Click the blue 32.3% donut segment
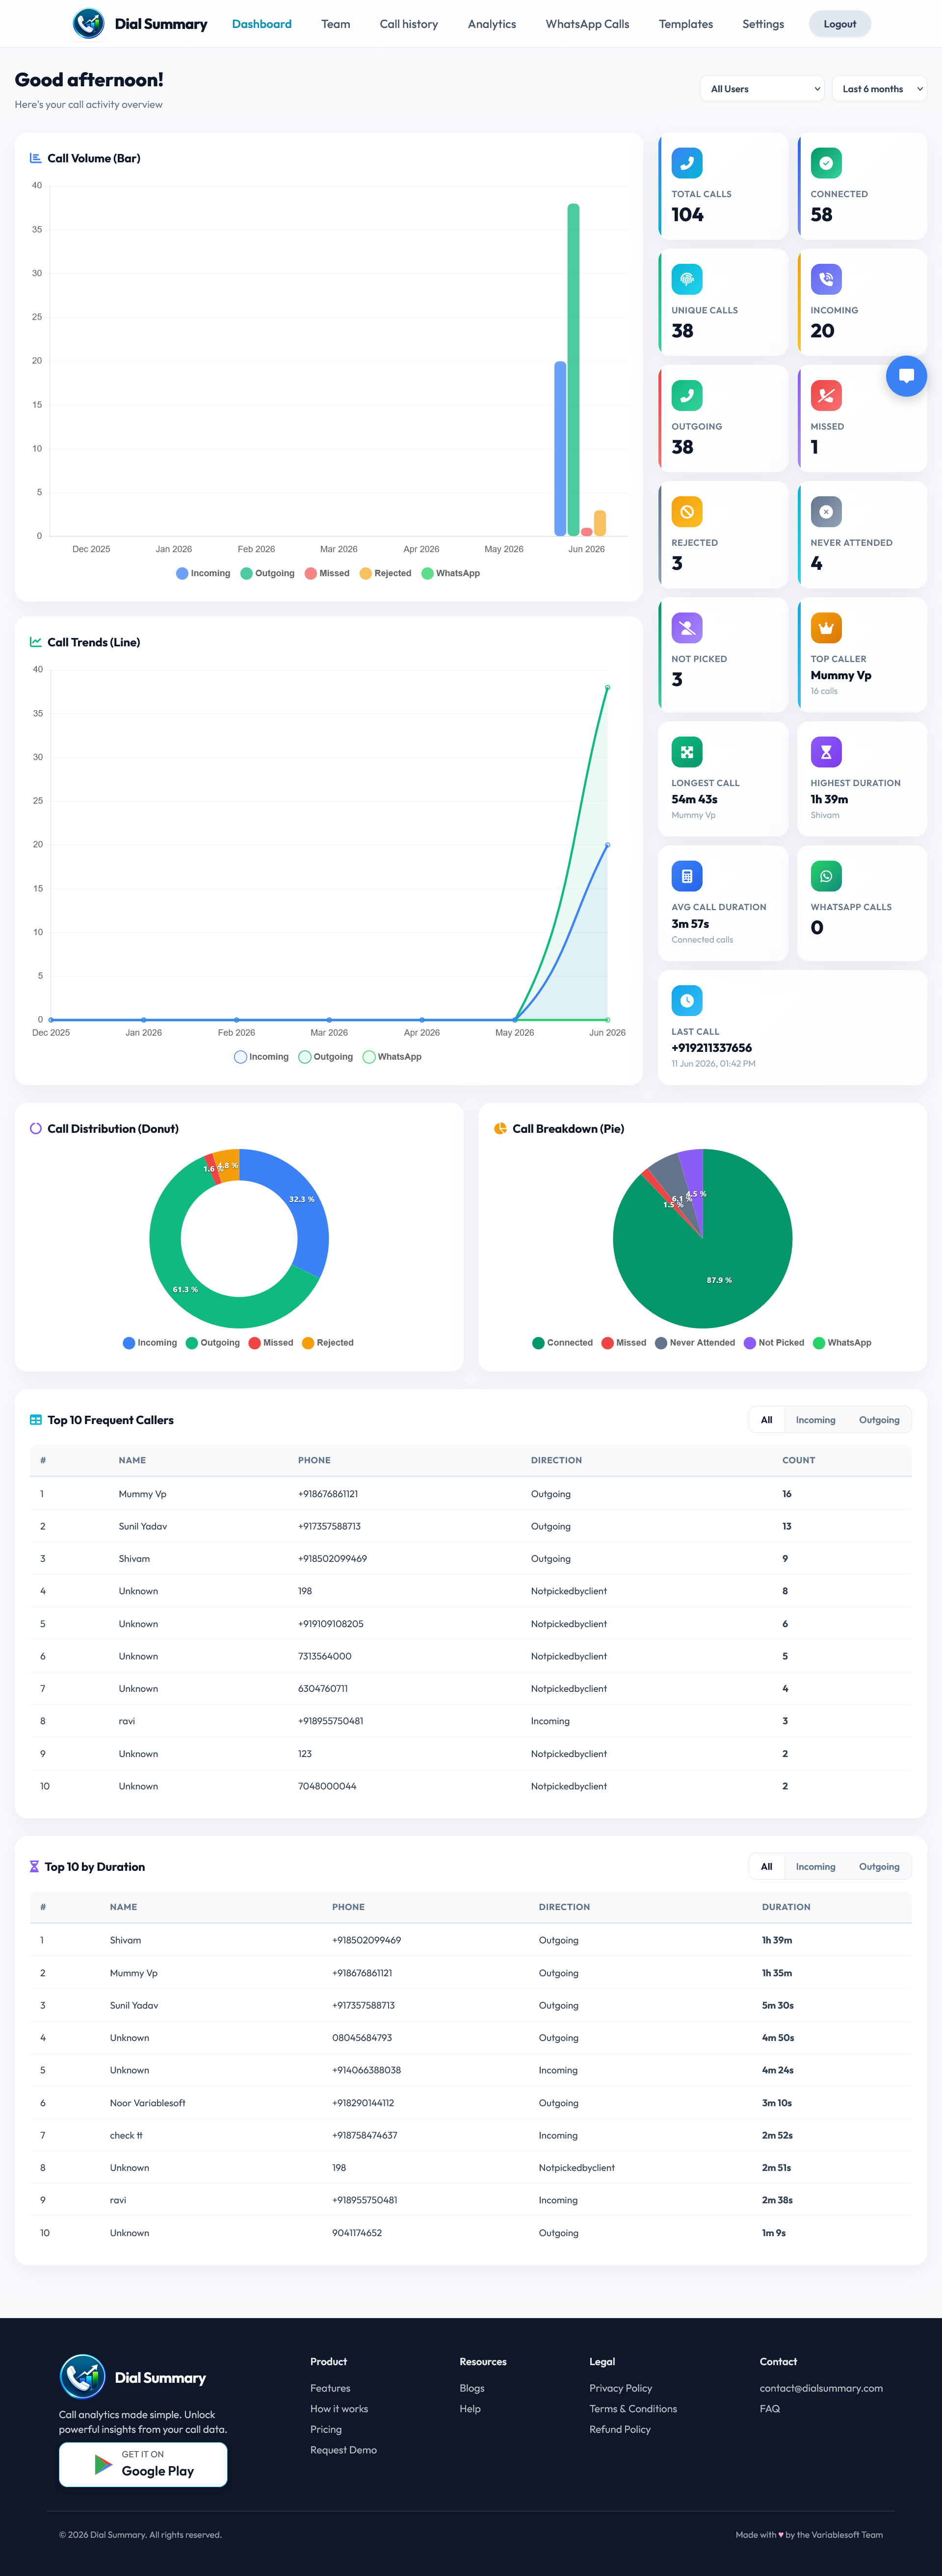942x2576 pixels. pyautogui.click(x=304, y=1208)
